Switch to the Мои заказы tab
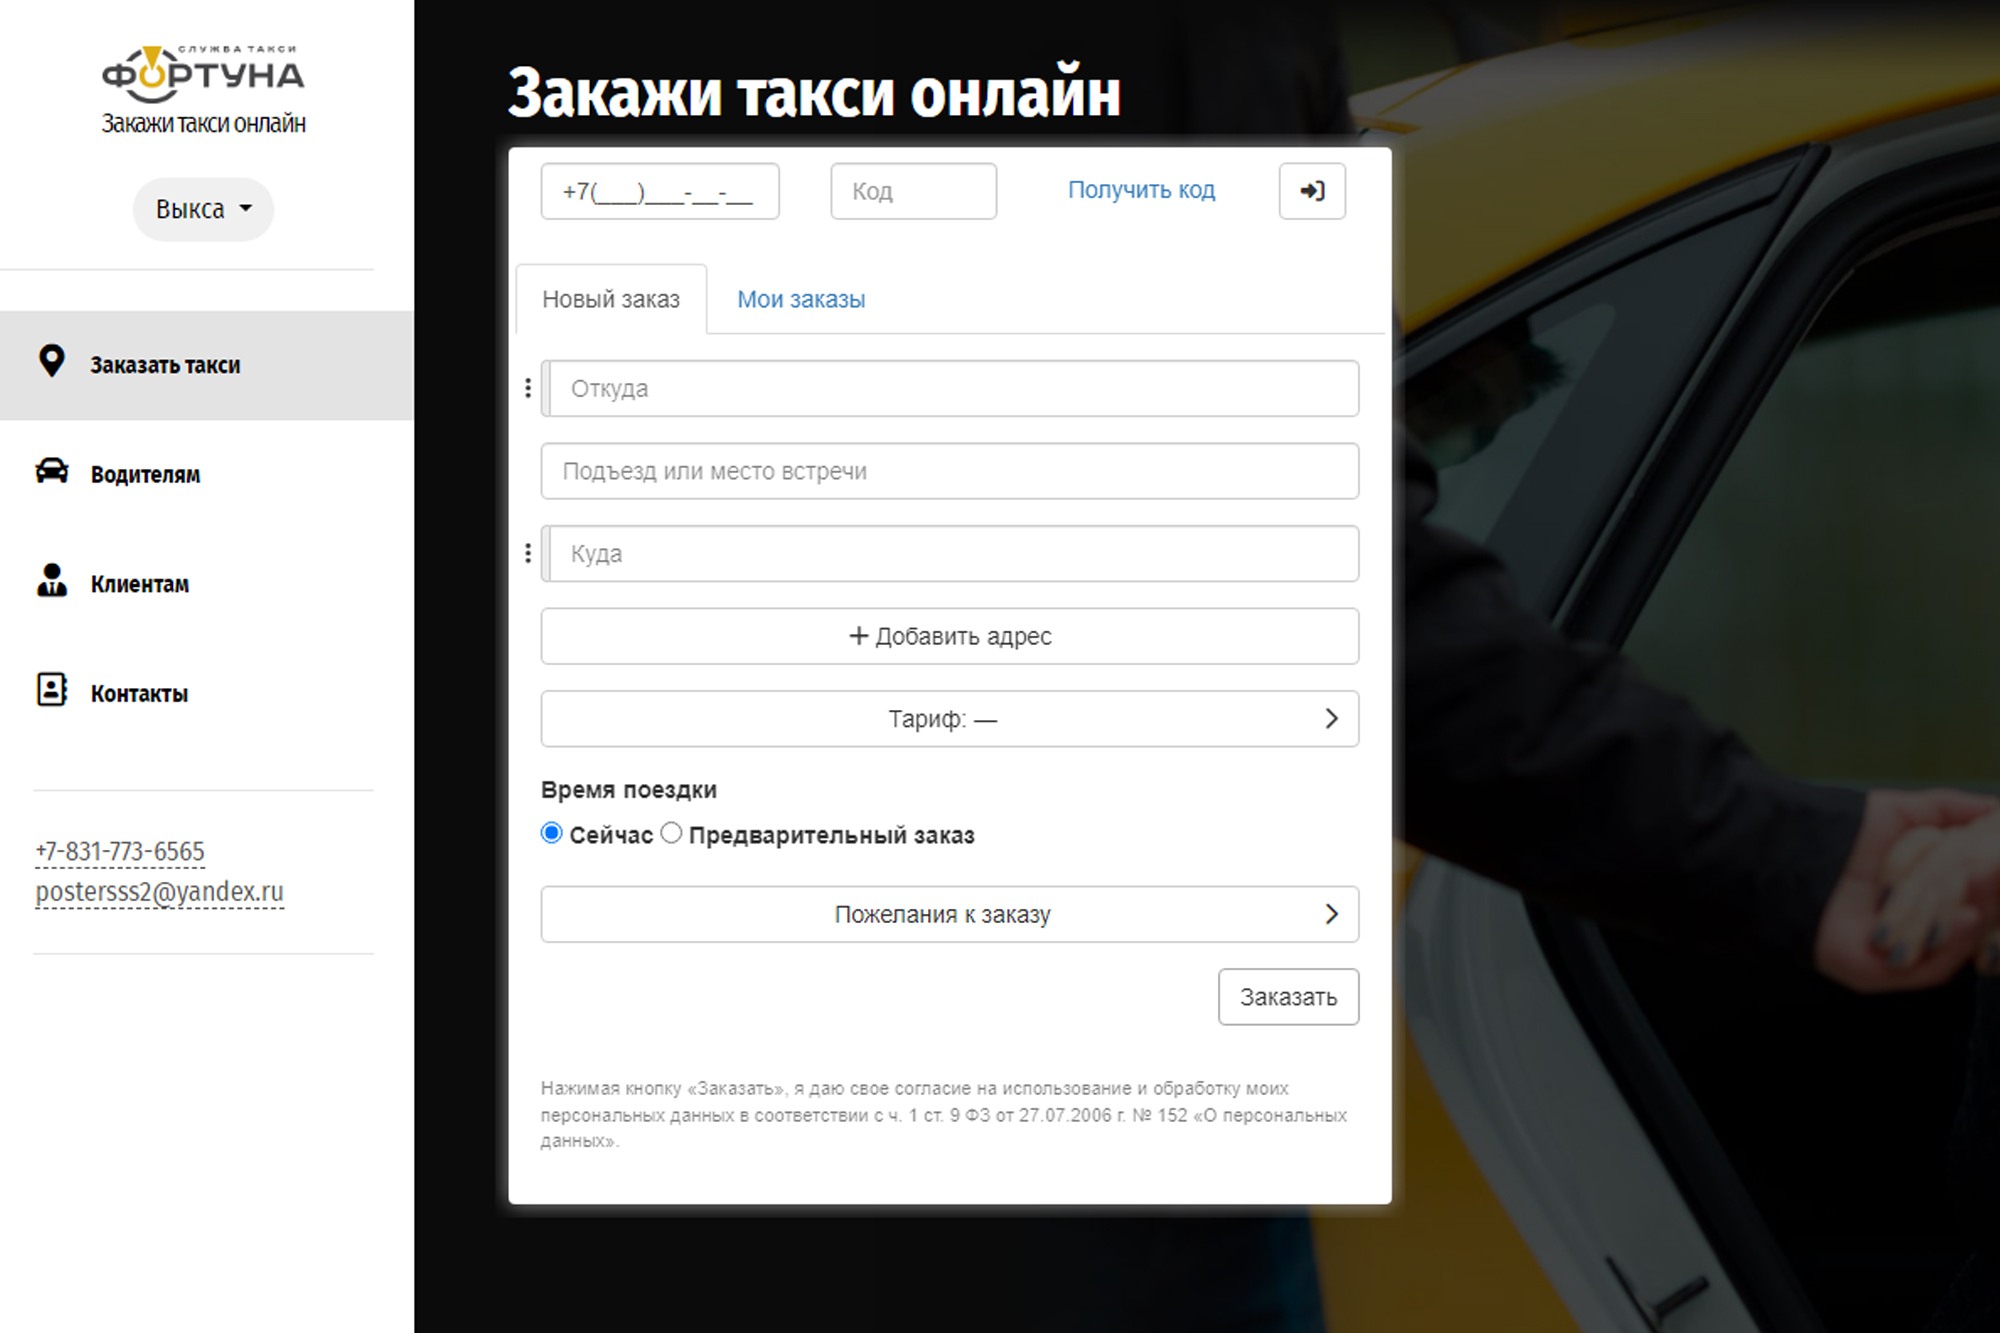Viewport: 2000px width, 1333px height. click(x=801, y=299)
